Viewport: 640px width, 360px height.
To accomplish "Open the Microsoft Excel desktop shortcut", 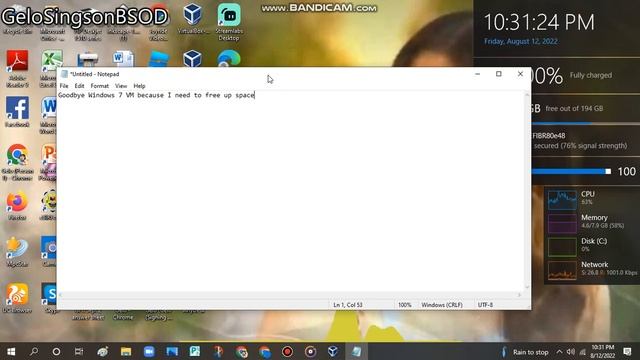I will [x=50, y=69].
